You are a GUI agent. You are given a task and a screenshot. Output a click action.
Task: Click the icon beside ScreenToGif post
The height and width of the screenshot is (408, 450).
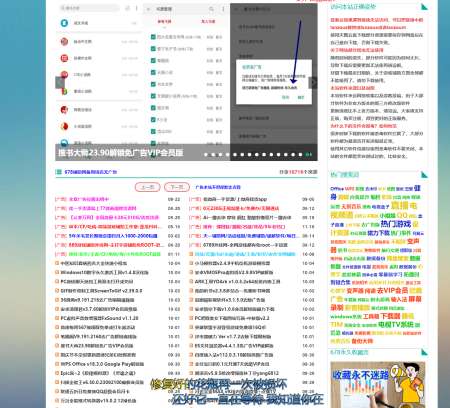pos(57,291)
